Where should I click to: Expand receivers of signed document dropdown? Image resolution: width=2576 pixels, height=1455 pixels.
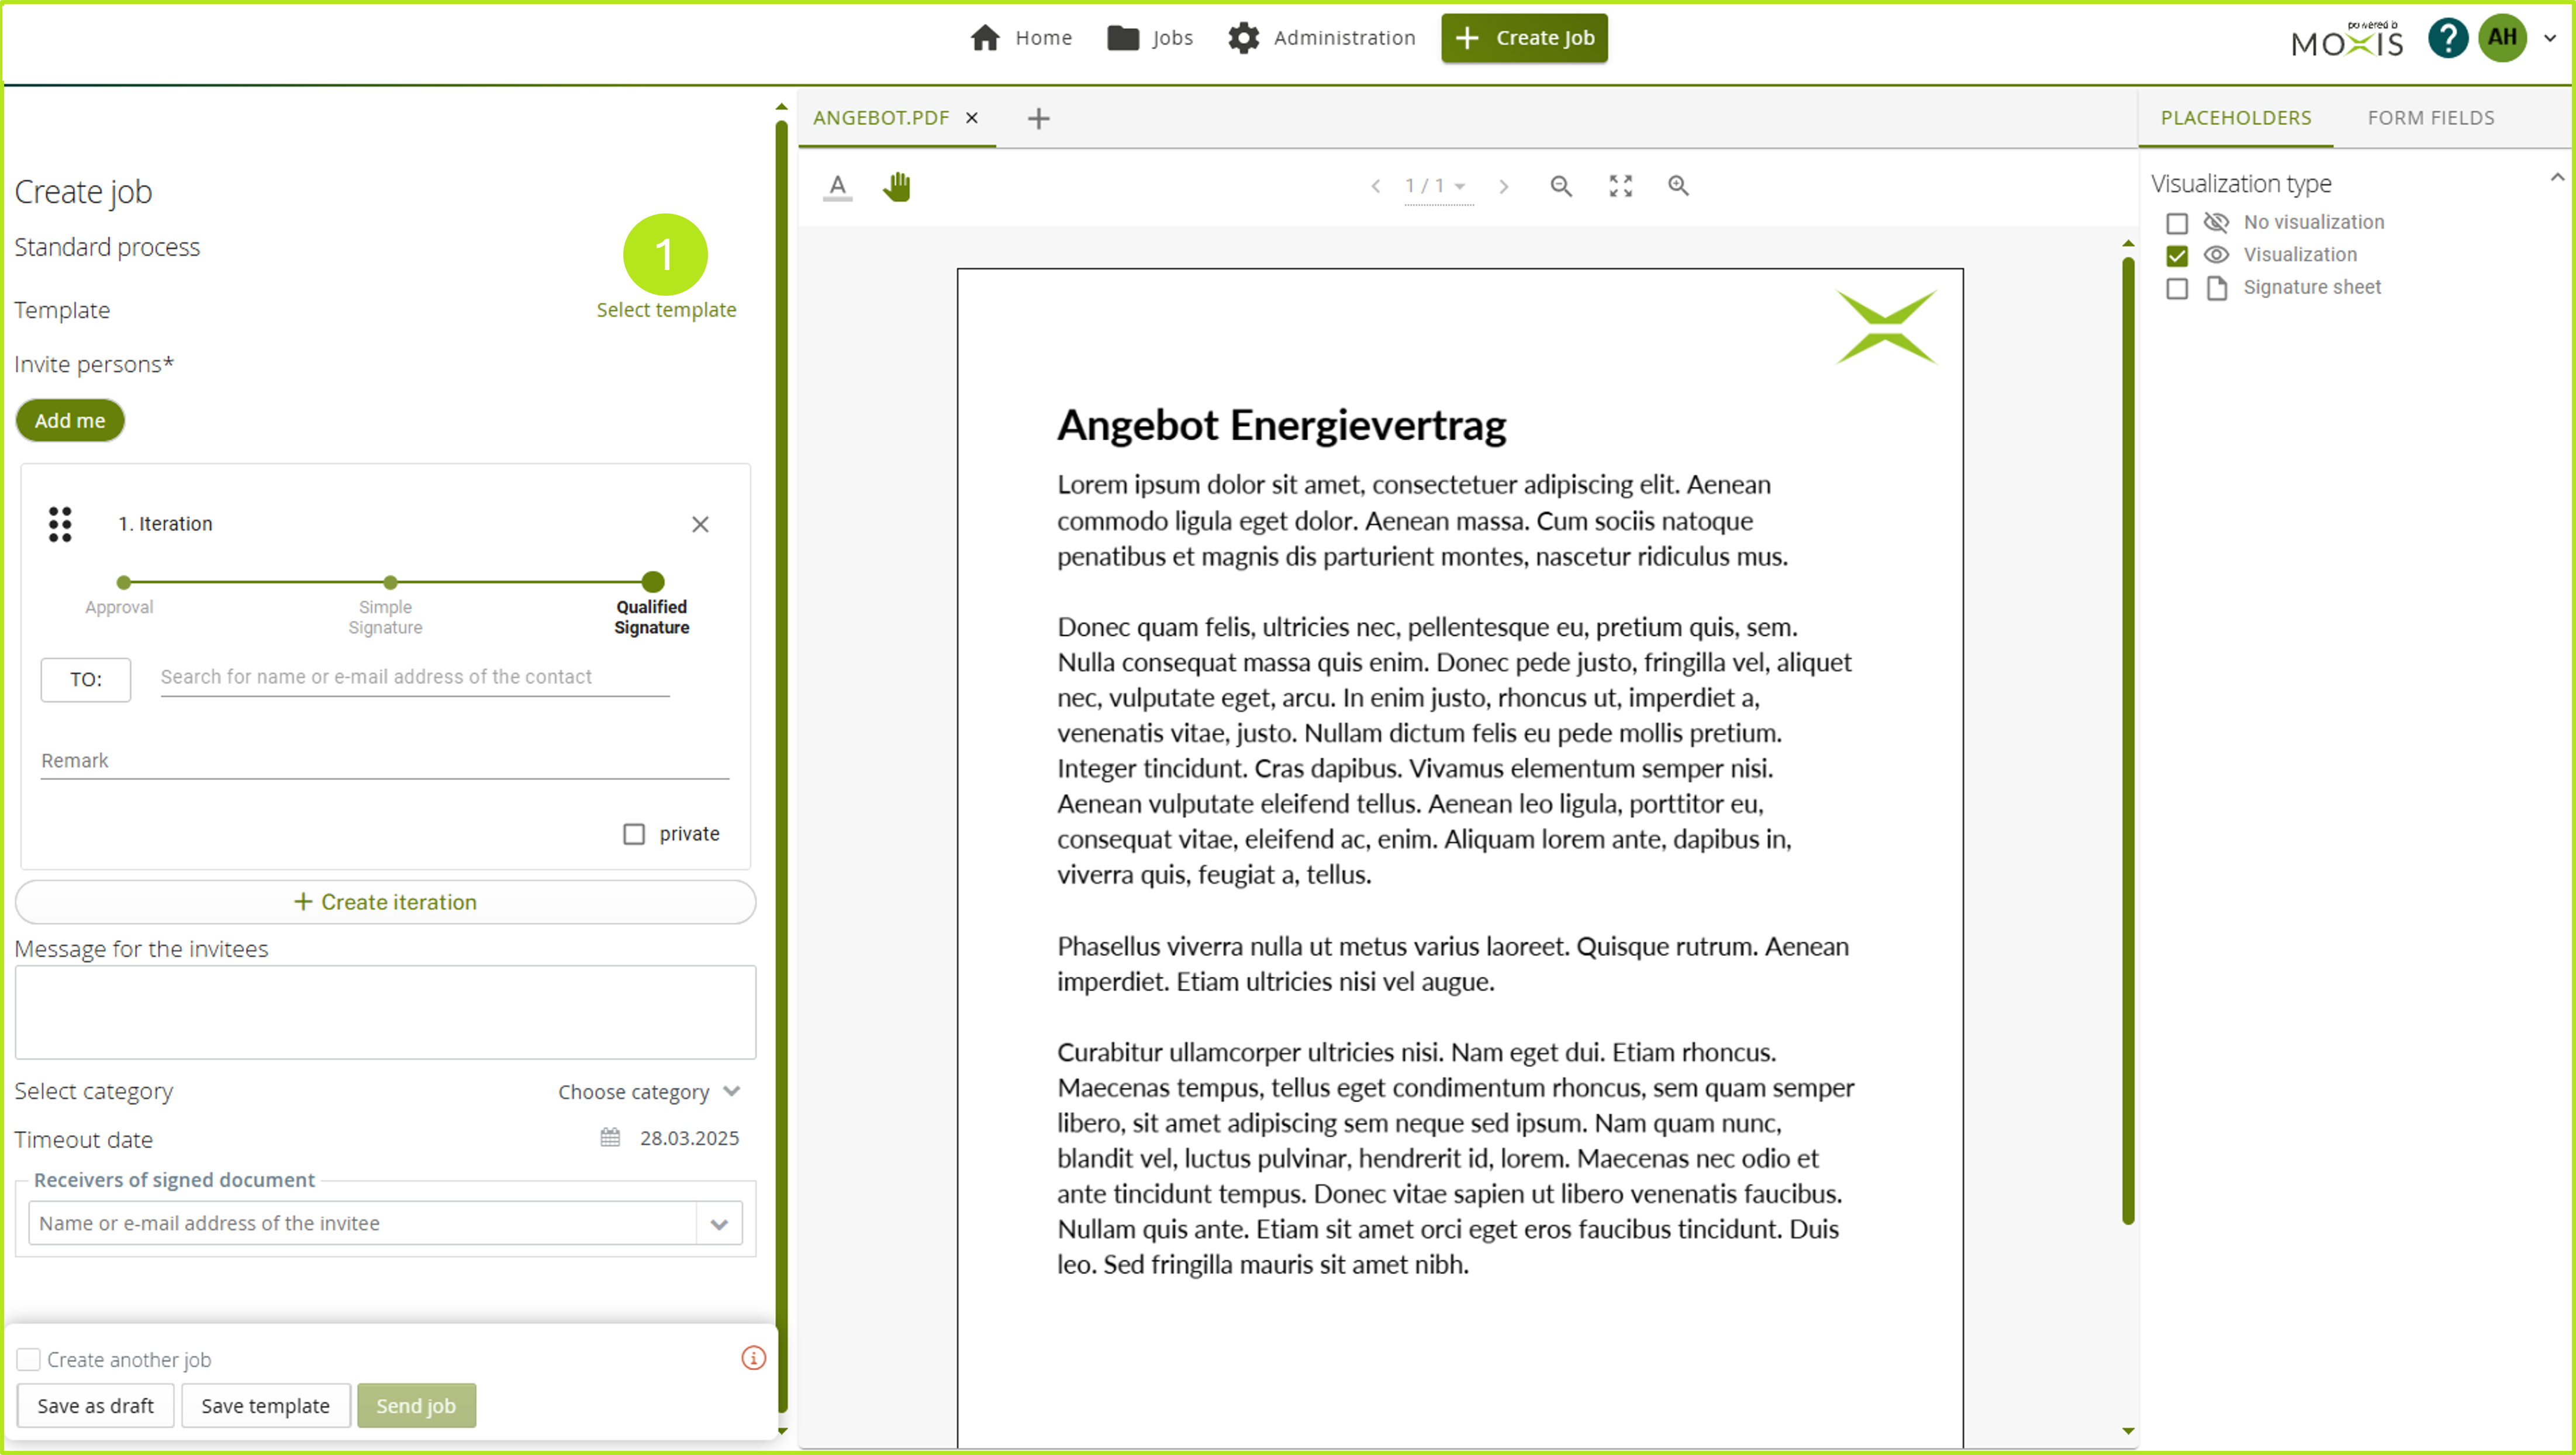(718, 1224)
